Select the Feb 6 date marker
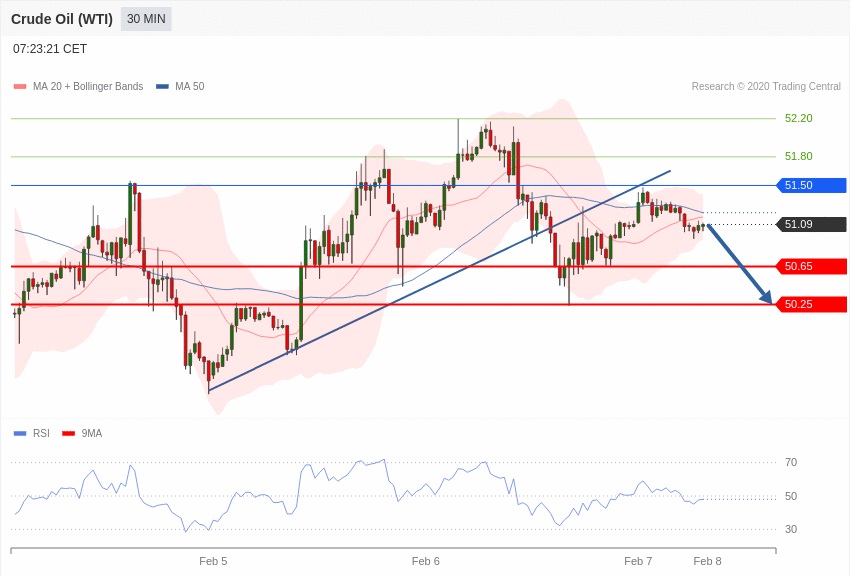The image size is (850, 576). pos(426,561)
